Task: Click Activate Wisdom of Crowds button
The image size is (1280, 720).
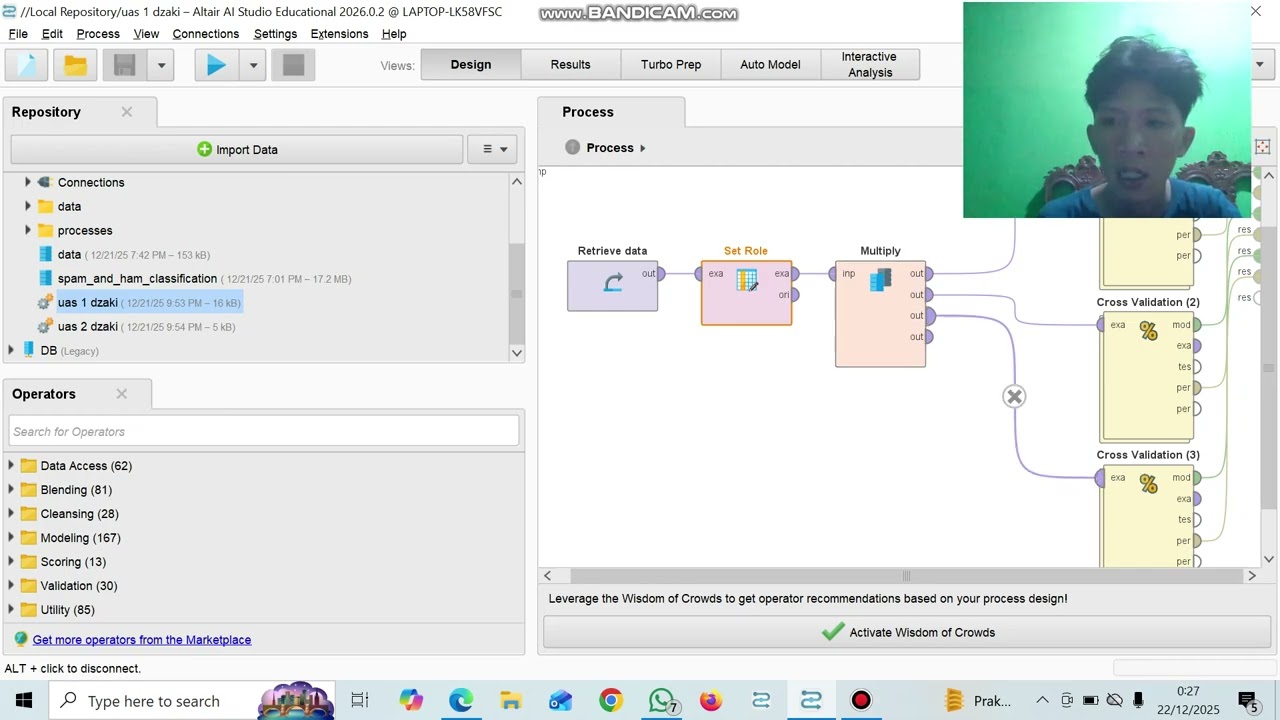Action: (908, 632)
